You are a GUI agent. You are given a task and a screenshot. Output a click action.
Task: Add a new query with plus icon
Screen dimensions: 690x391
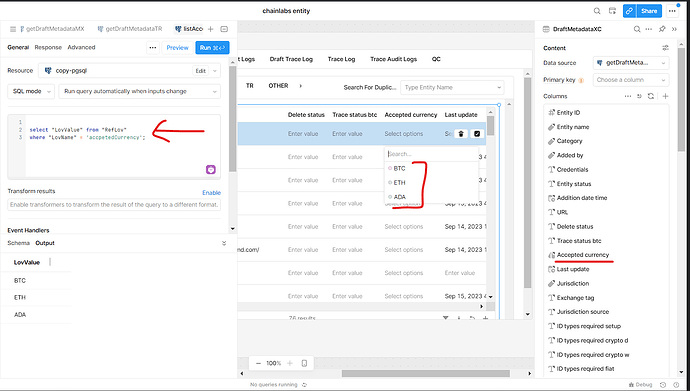(210, 29)
